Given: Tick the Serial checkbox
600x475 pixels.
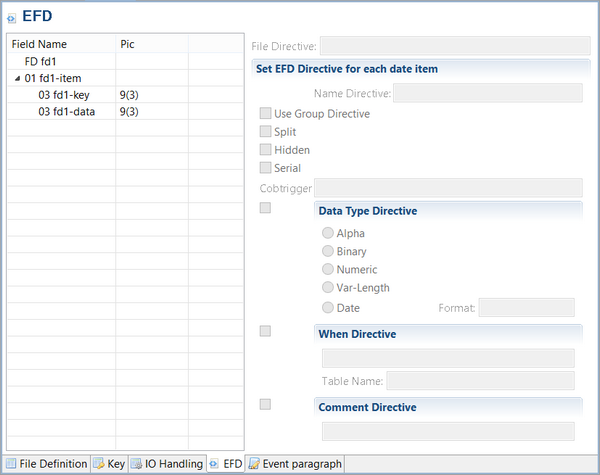Looking at the screenshot, I should 265,168.
